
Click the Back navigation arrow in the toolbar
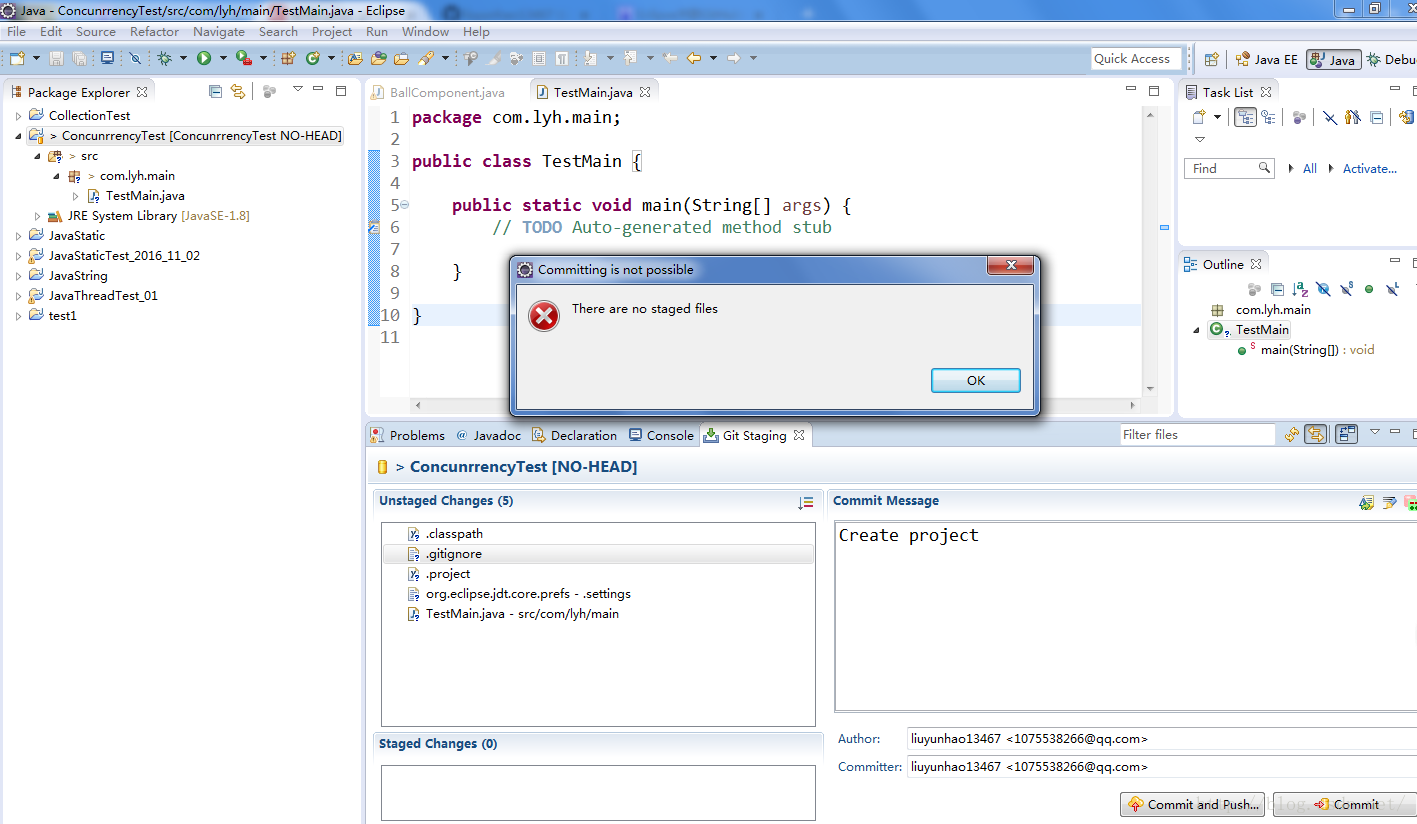click(694, 58)
